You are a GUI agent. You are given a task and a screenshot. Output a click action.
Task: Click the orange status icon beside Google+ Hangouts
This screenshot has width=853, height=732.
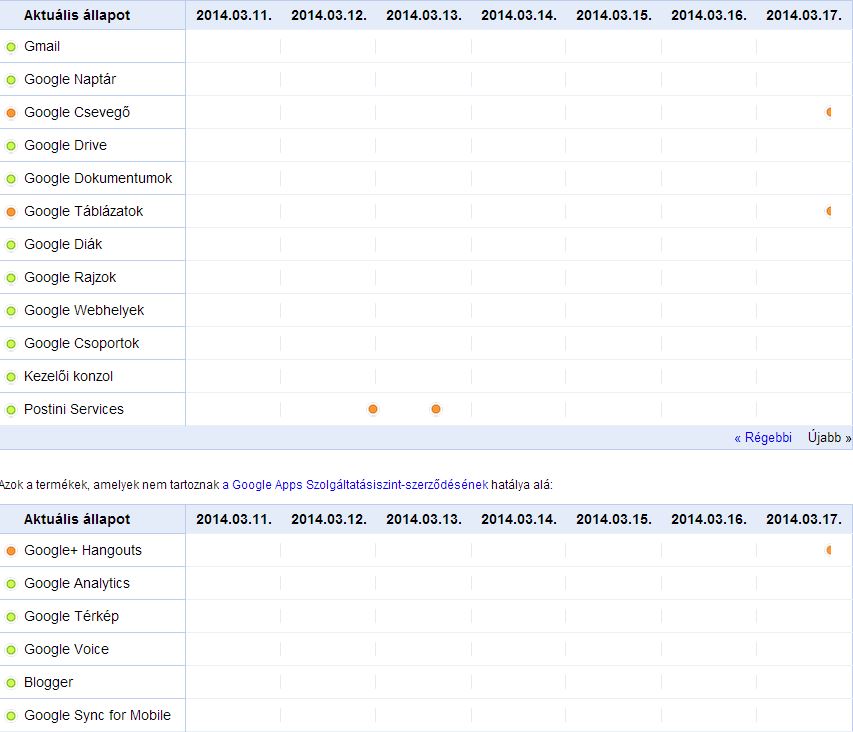coord(11,551)
